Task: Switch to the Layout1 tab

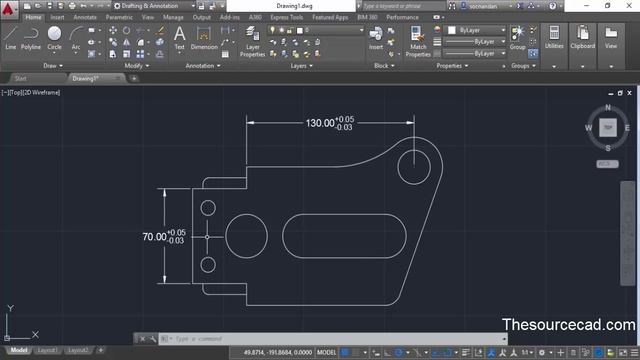Action: point(47,351)
